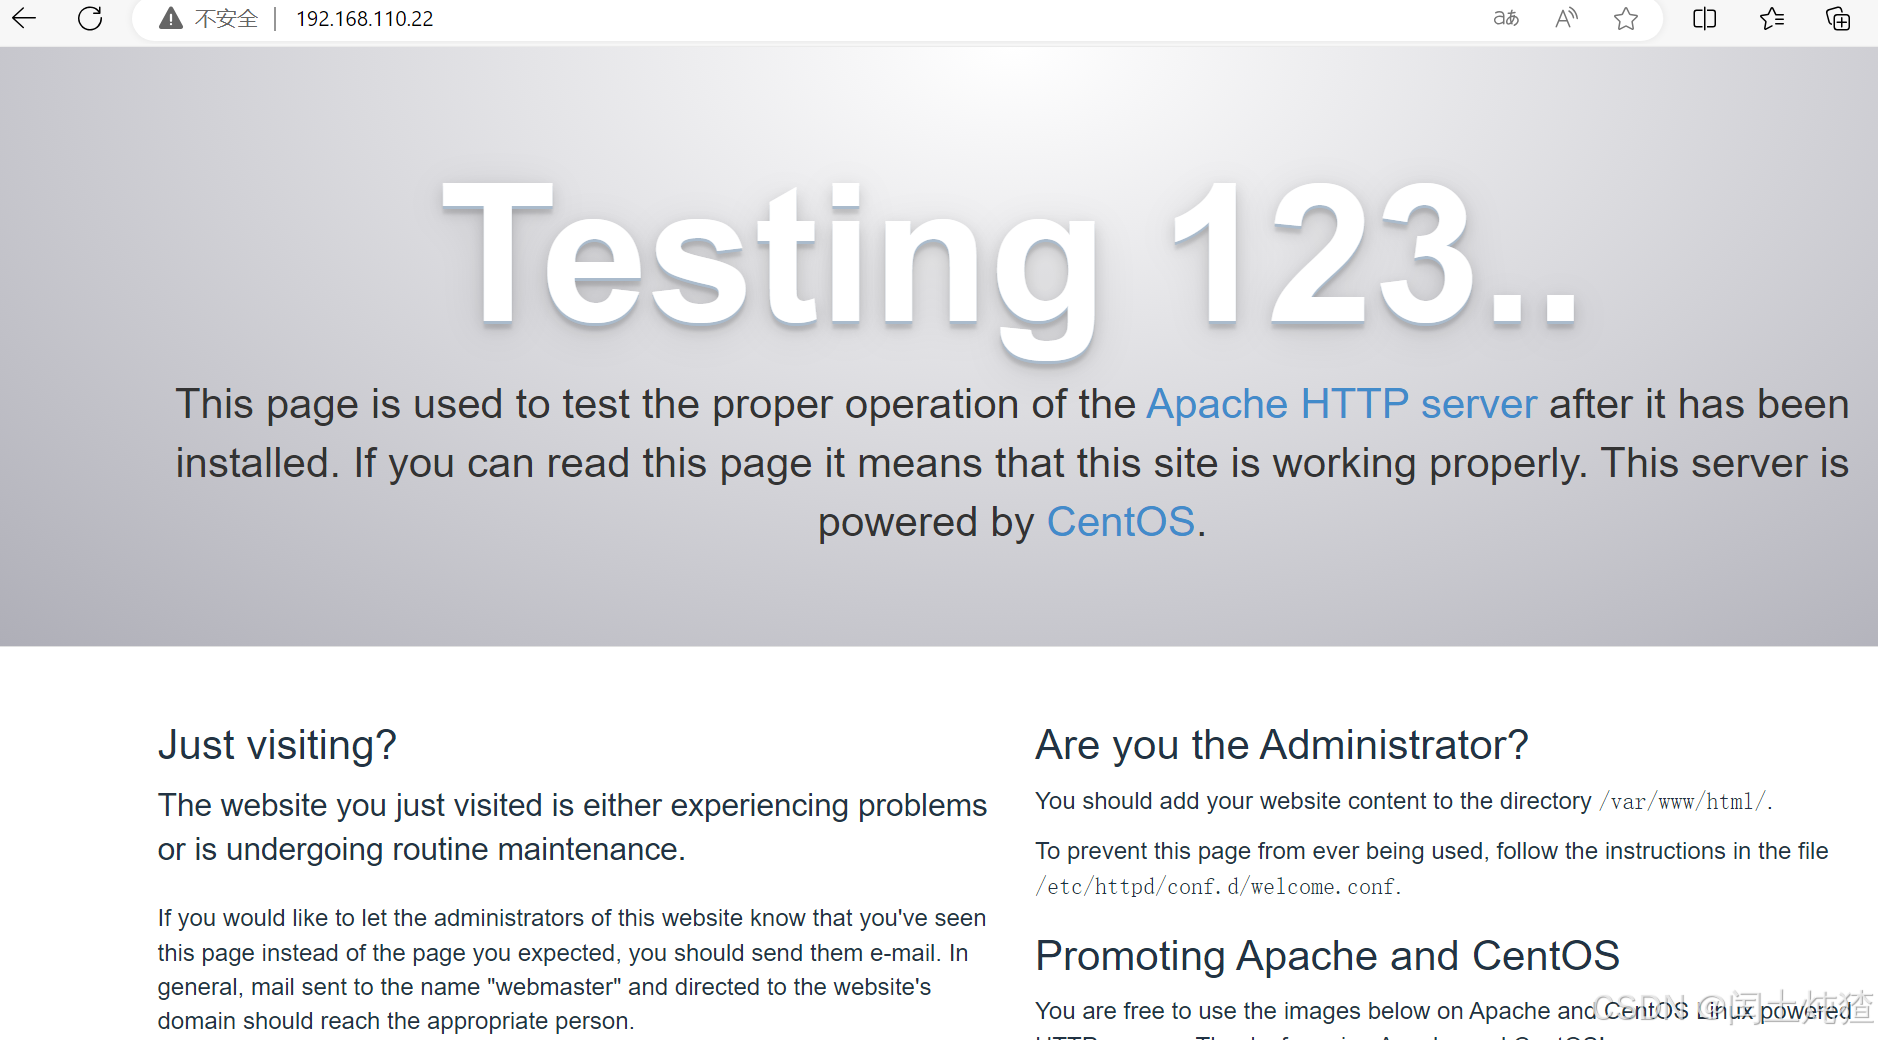Click the Promoting Apache and CentOS heading
Image resolution: width=1878 pixels, height=1040 pixels.
point(1327,956)
